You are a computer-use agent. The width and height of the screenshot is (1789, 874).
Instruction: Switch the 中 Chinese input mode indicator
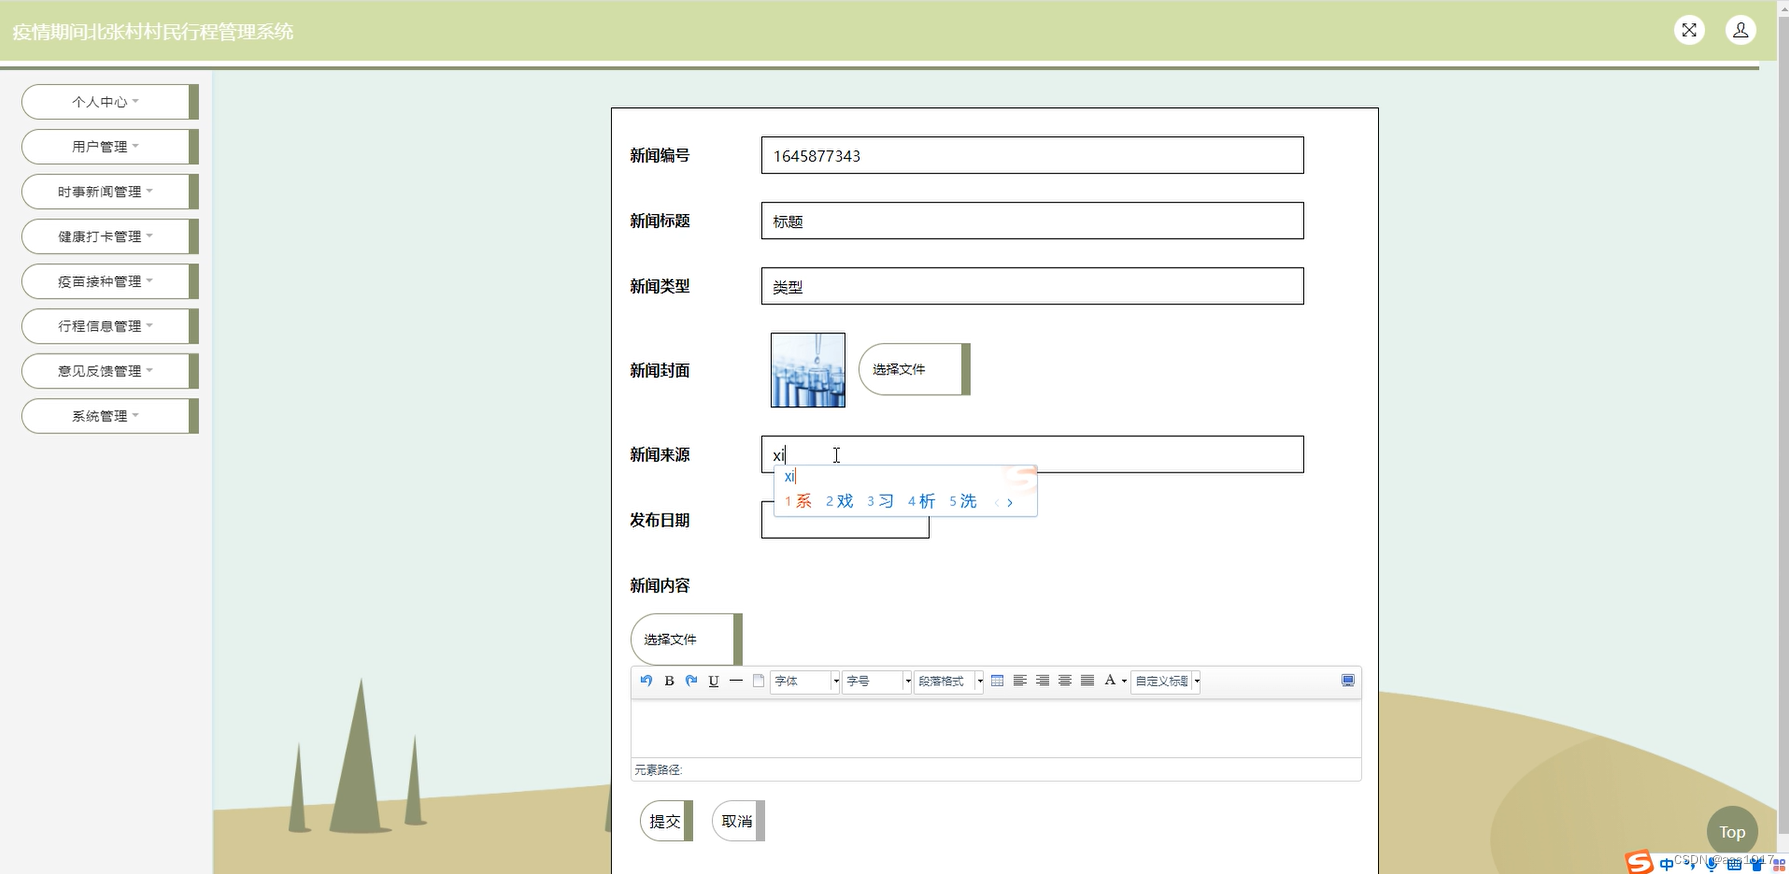point(1666,864)
